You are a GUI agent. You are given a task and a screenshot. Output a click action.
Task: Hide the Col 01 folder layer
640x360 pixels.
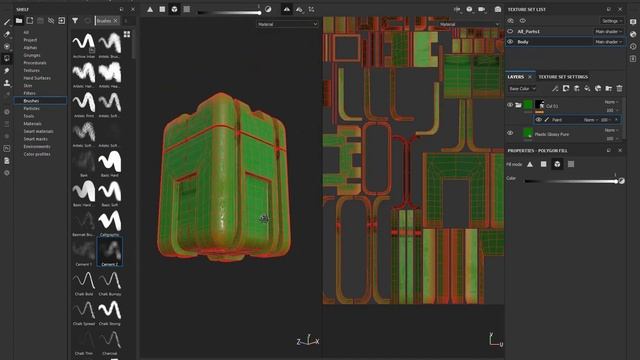pos(510,105)
